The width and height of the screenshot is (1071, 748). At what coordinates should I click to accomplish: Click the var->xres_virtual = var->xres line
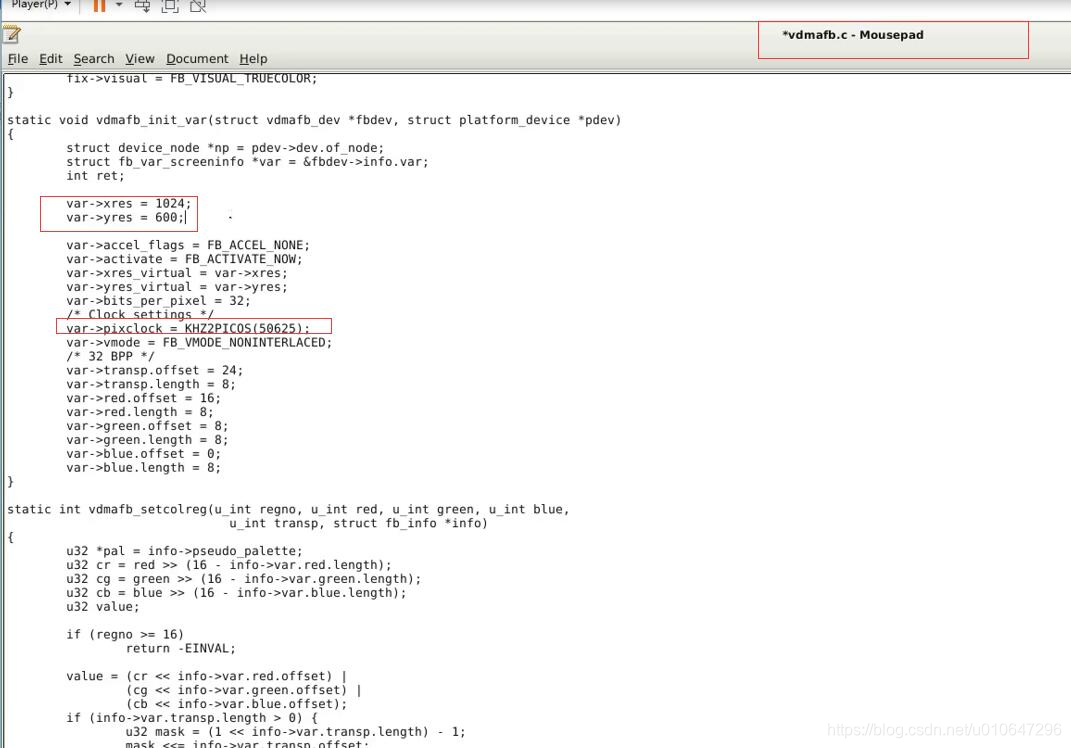pos(177,273)
